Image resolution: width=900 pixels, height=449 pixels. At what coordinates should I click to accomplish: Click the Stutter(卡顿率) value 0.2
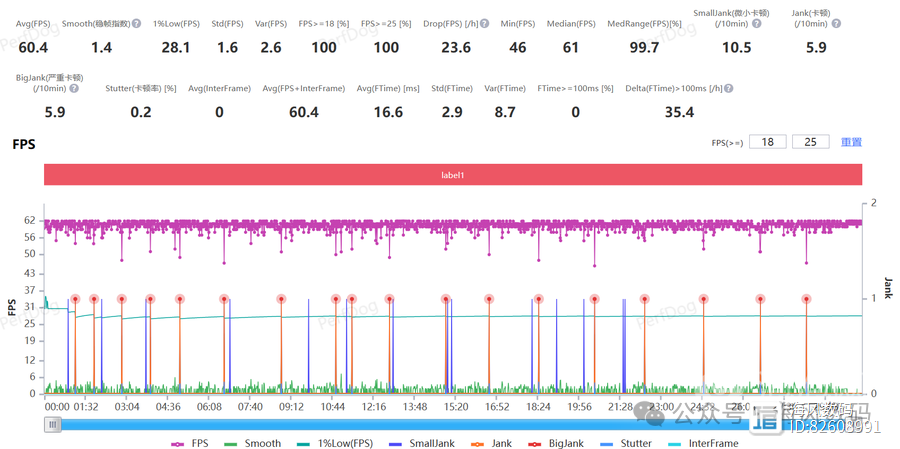[x=141, y=113]
